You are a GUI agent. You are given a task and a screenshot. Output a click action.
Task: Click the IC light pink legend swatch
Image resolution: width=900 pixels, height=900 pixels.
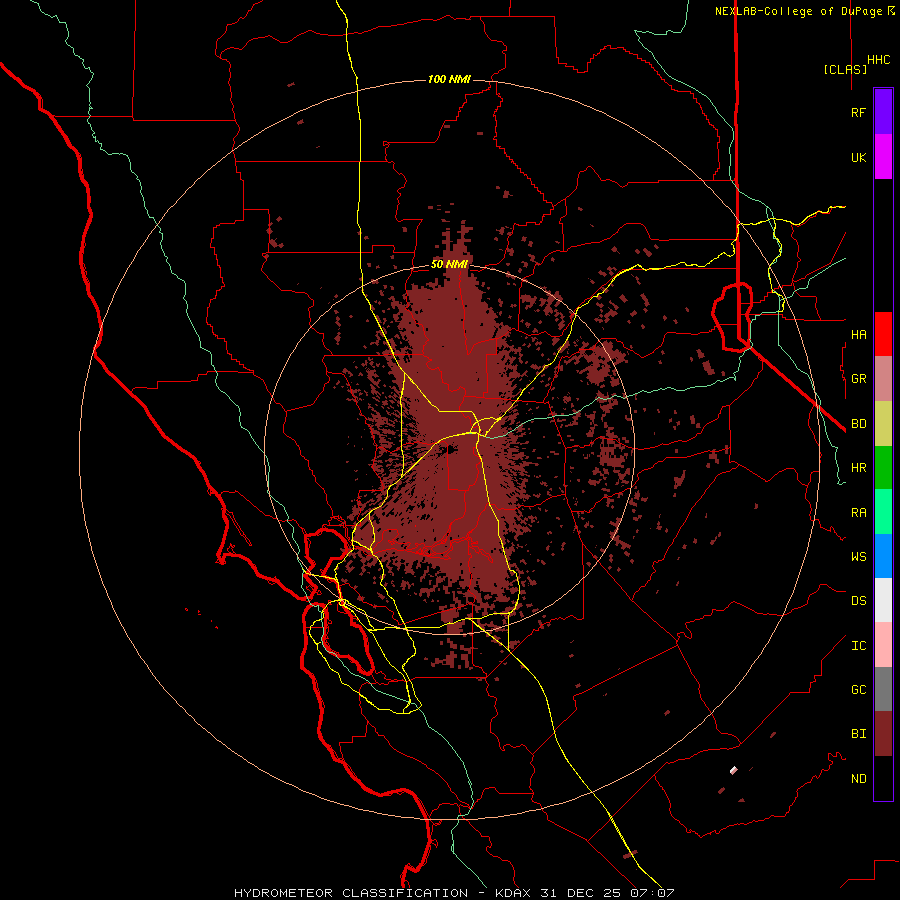pos(883,645)
